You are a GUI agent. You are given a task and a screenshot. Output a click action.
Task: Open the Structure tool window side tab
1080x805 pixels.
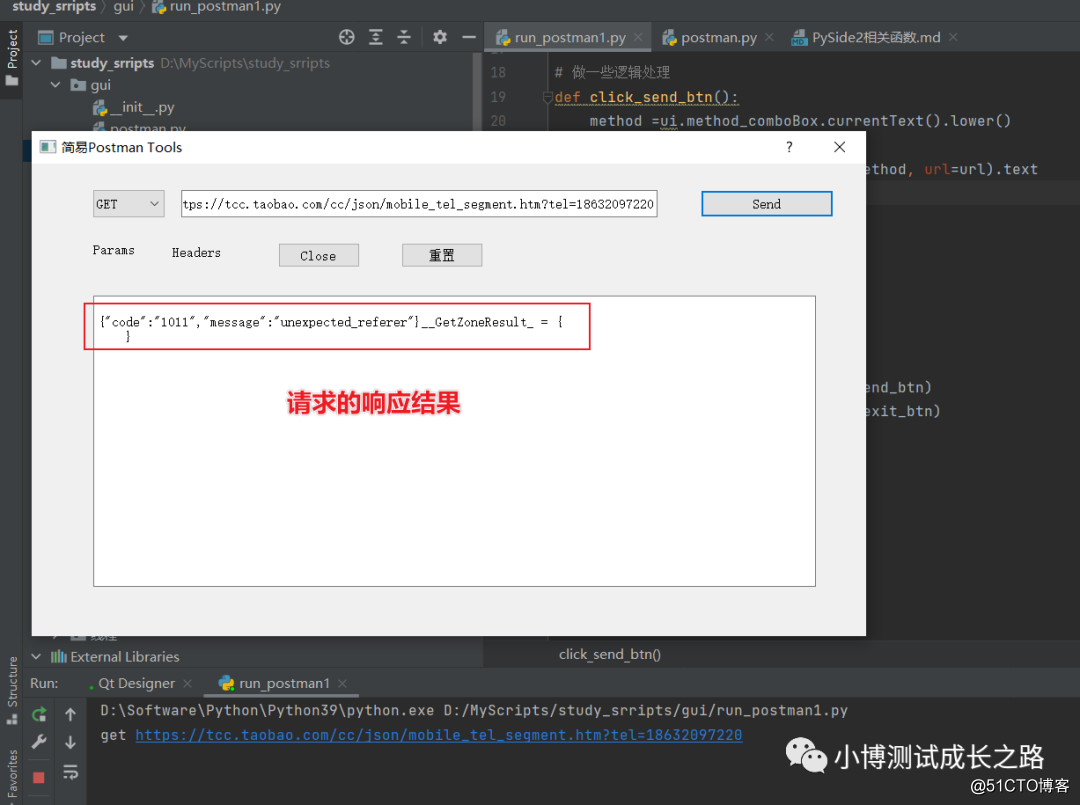click(x=12, y=689)
